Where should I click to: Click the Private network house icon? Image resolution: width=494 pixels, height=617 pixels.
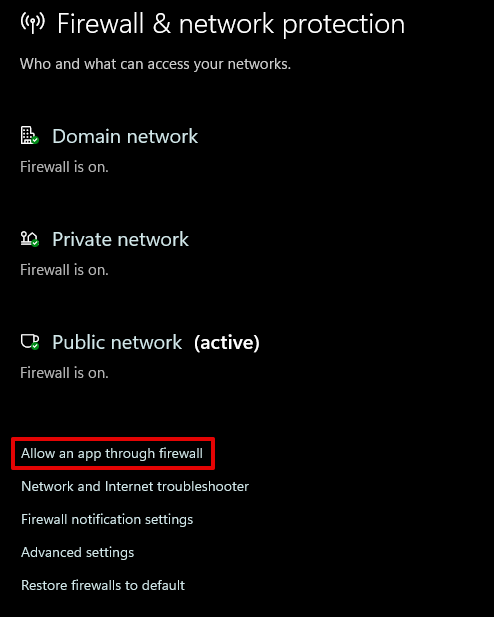point(30,238)
